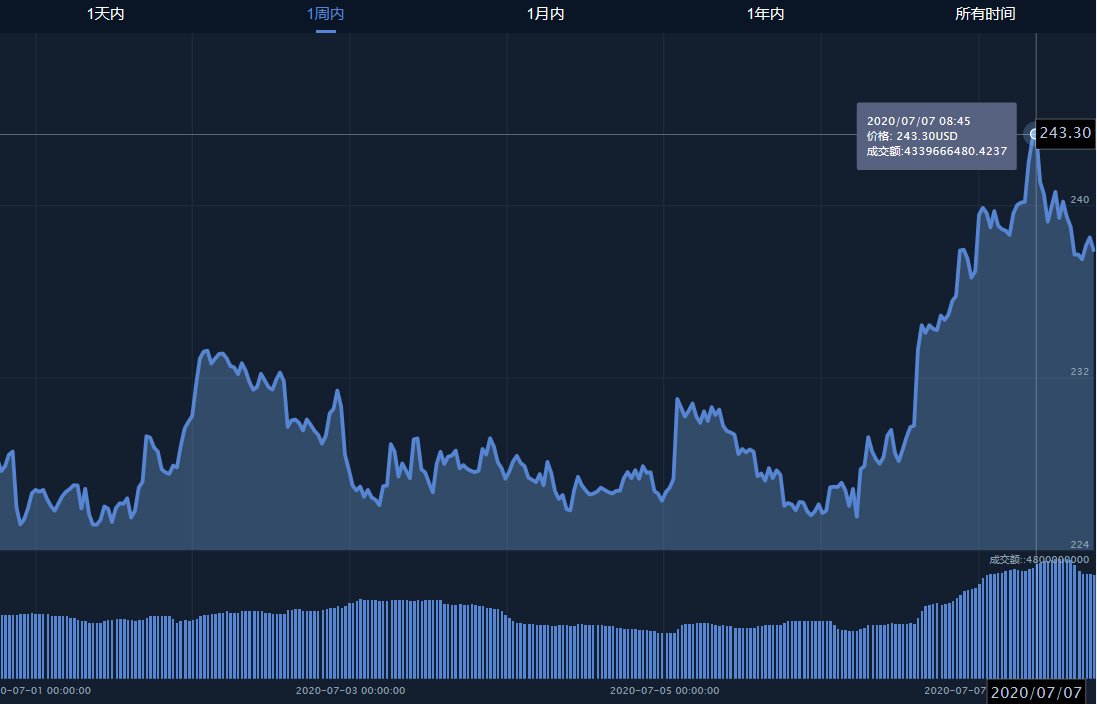Click the 成交额 value in tooltip

point(937,151)
